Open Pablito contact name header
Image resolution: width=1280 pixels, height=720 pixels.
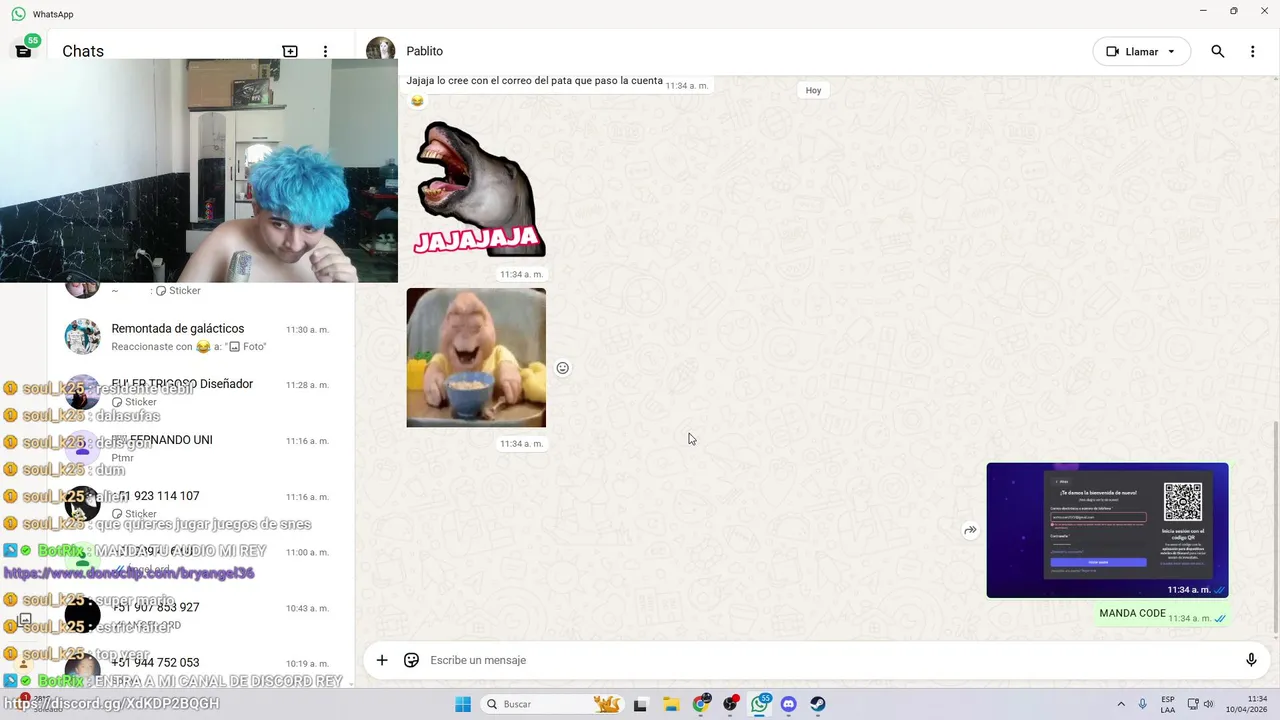pos(424,51)
